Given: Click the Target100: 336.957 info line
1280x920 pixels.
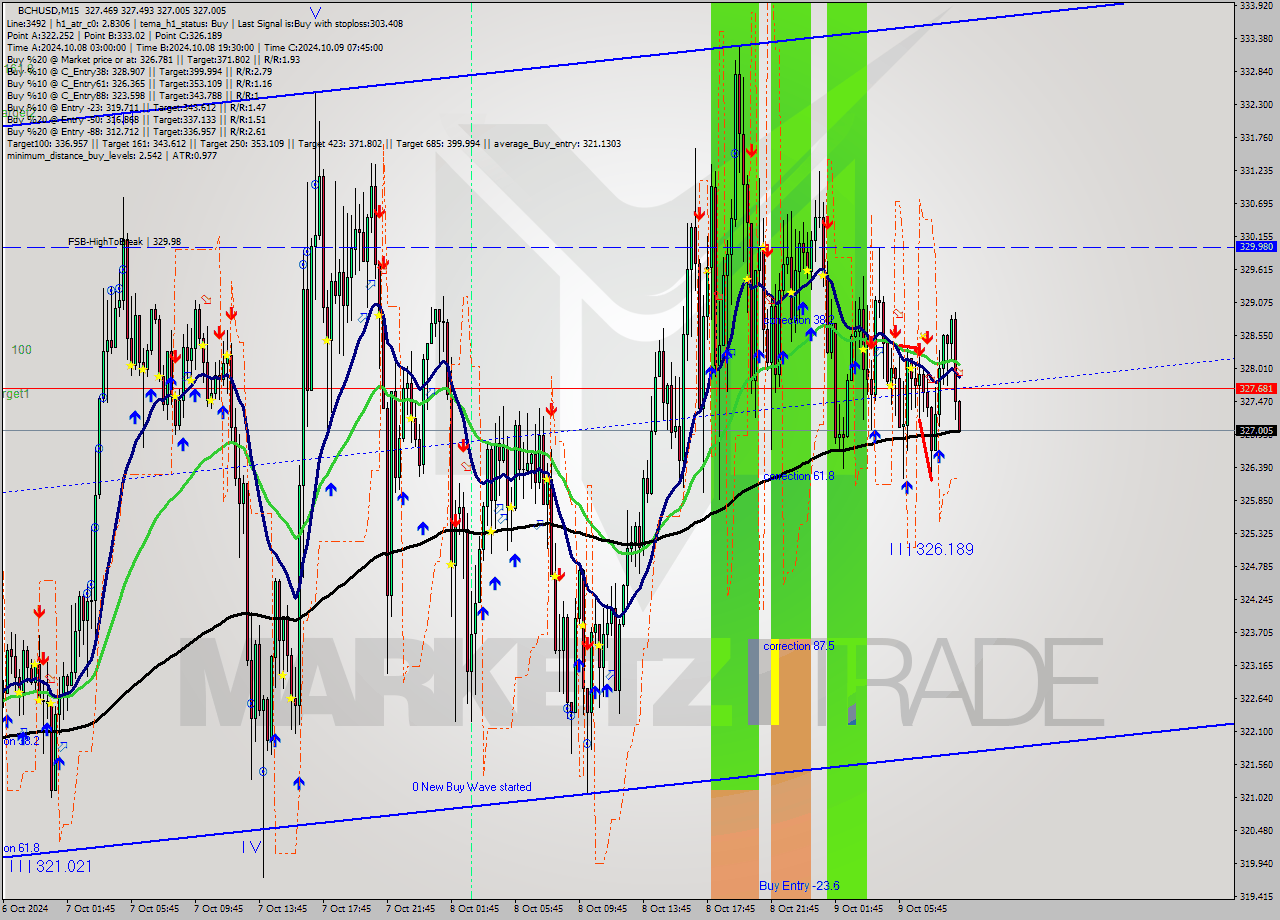Looking at the screenshot, I should click(x=314, y=144).
